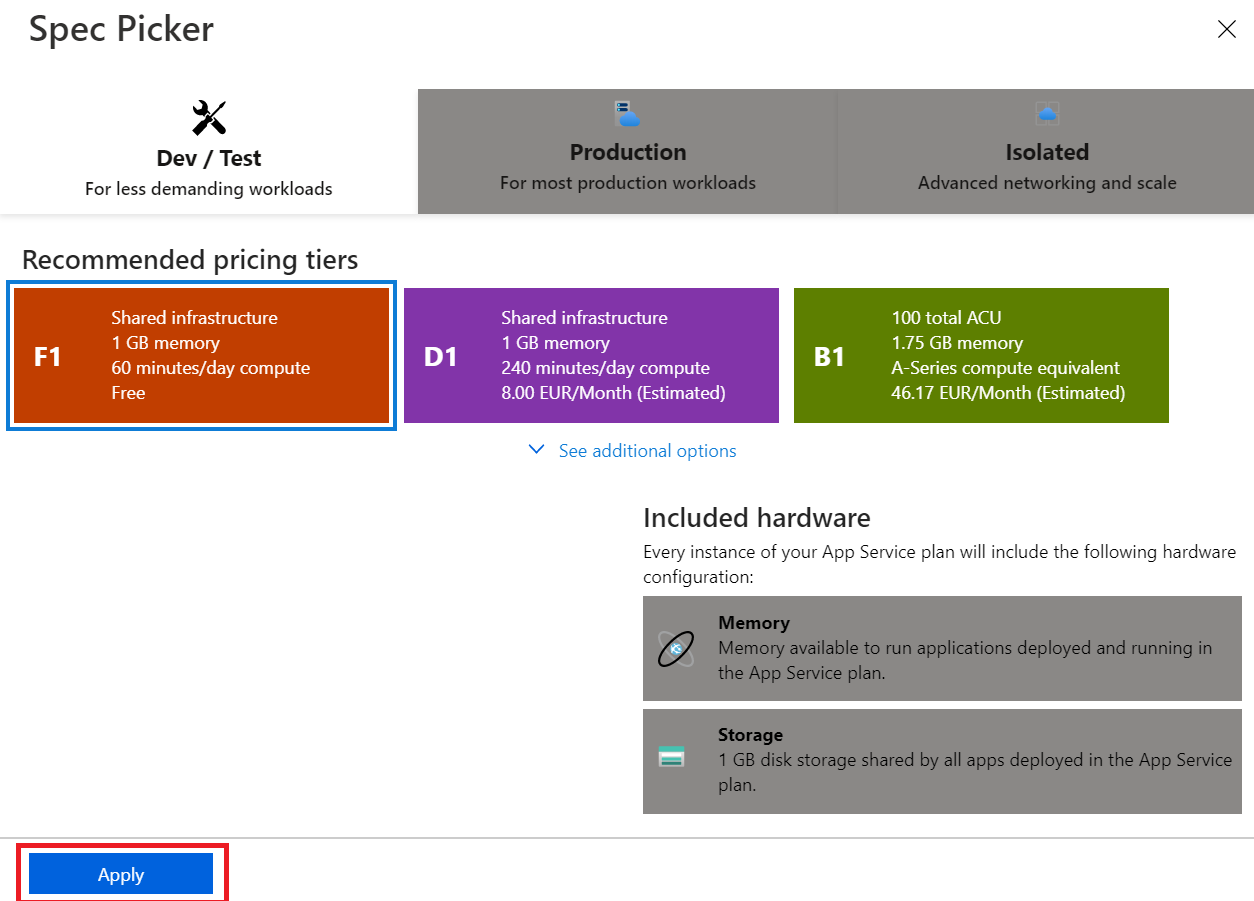Click the chevron next to See additional options
Screen dimensions: 1254x901
point(536,450)
